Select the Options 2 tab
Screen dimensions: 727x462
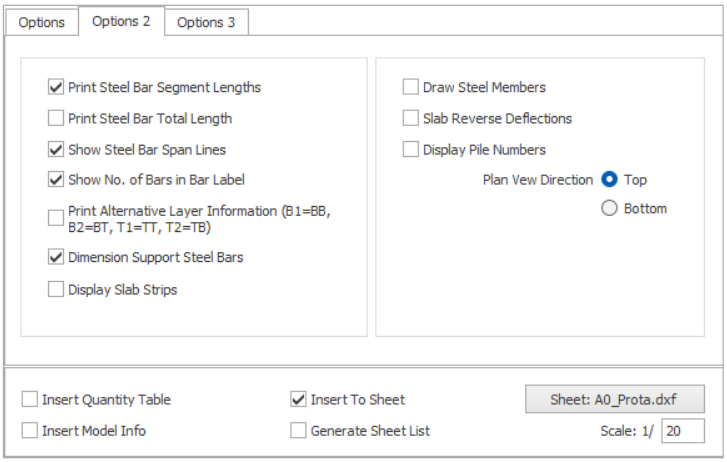coord(121,21)
